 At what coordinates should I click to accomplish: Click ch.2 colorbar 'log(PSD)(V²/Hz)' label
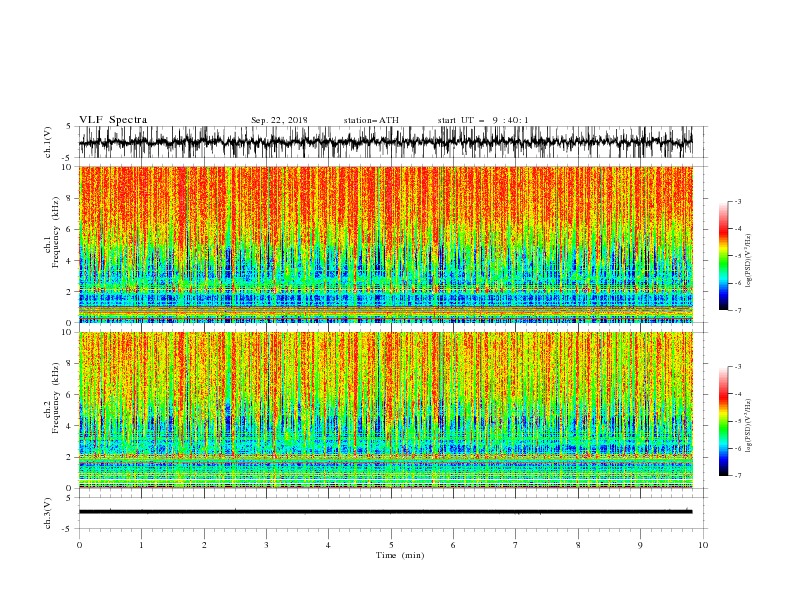[749, 425]
